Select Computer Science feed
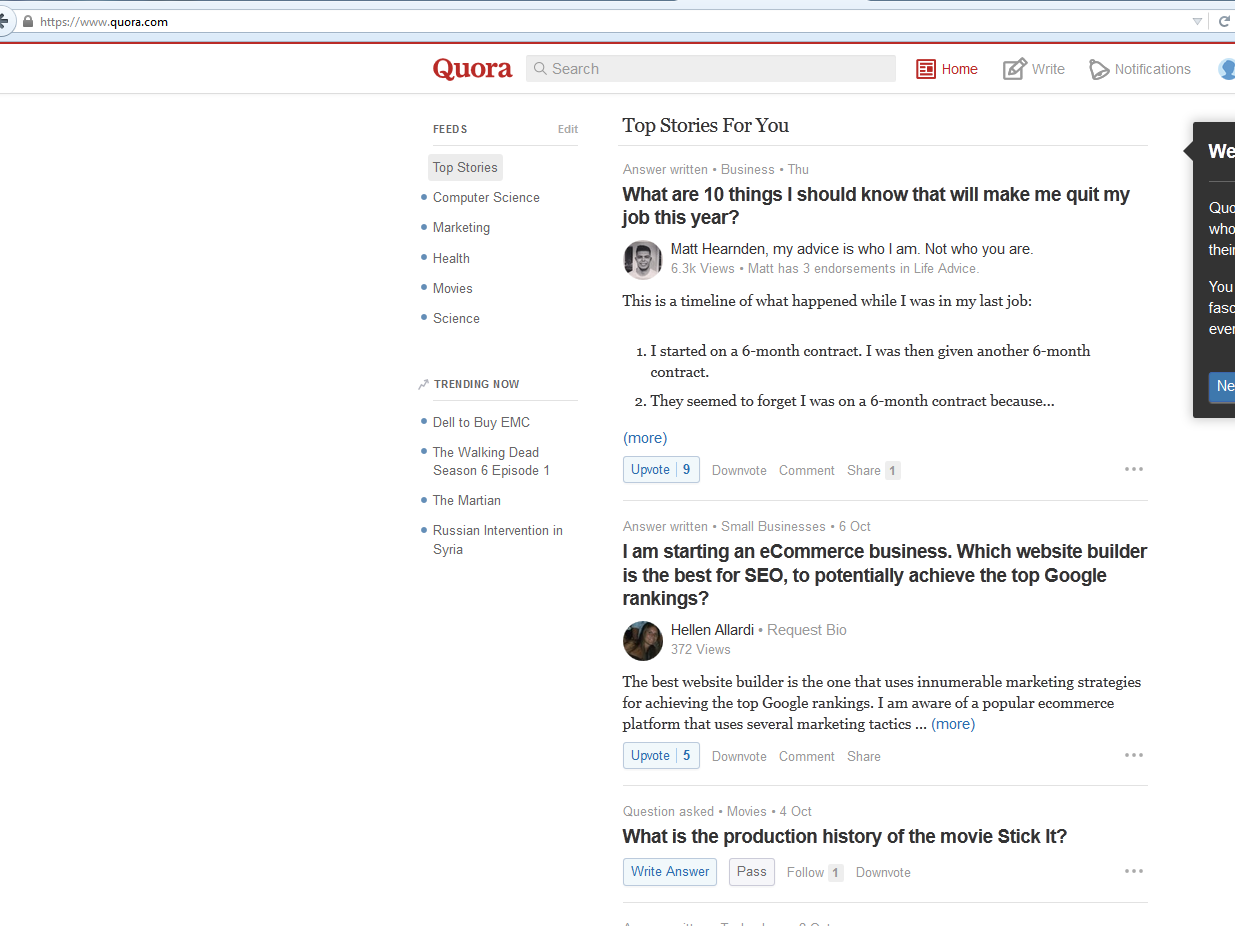1235x926 pixels. pos(486,198)
